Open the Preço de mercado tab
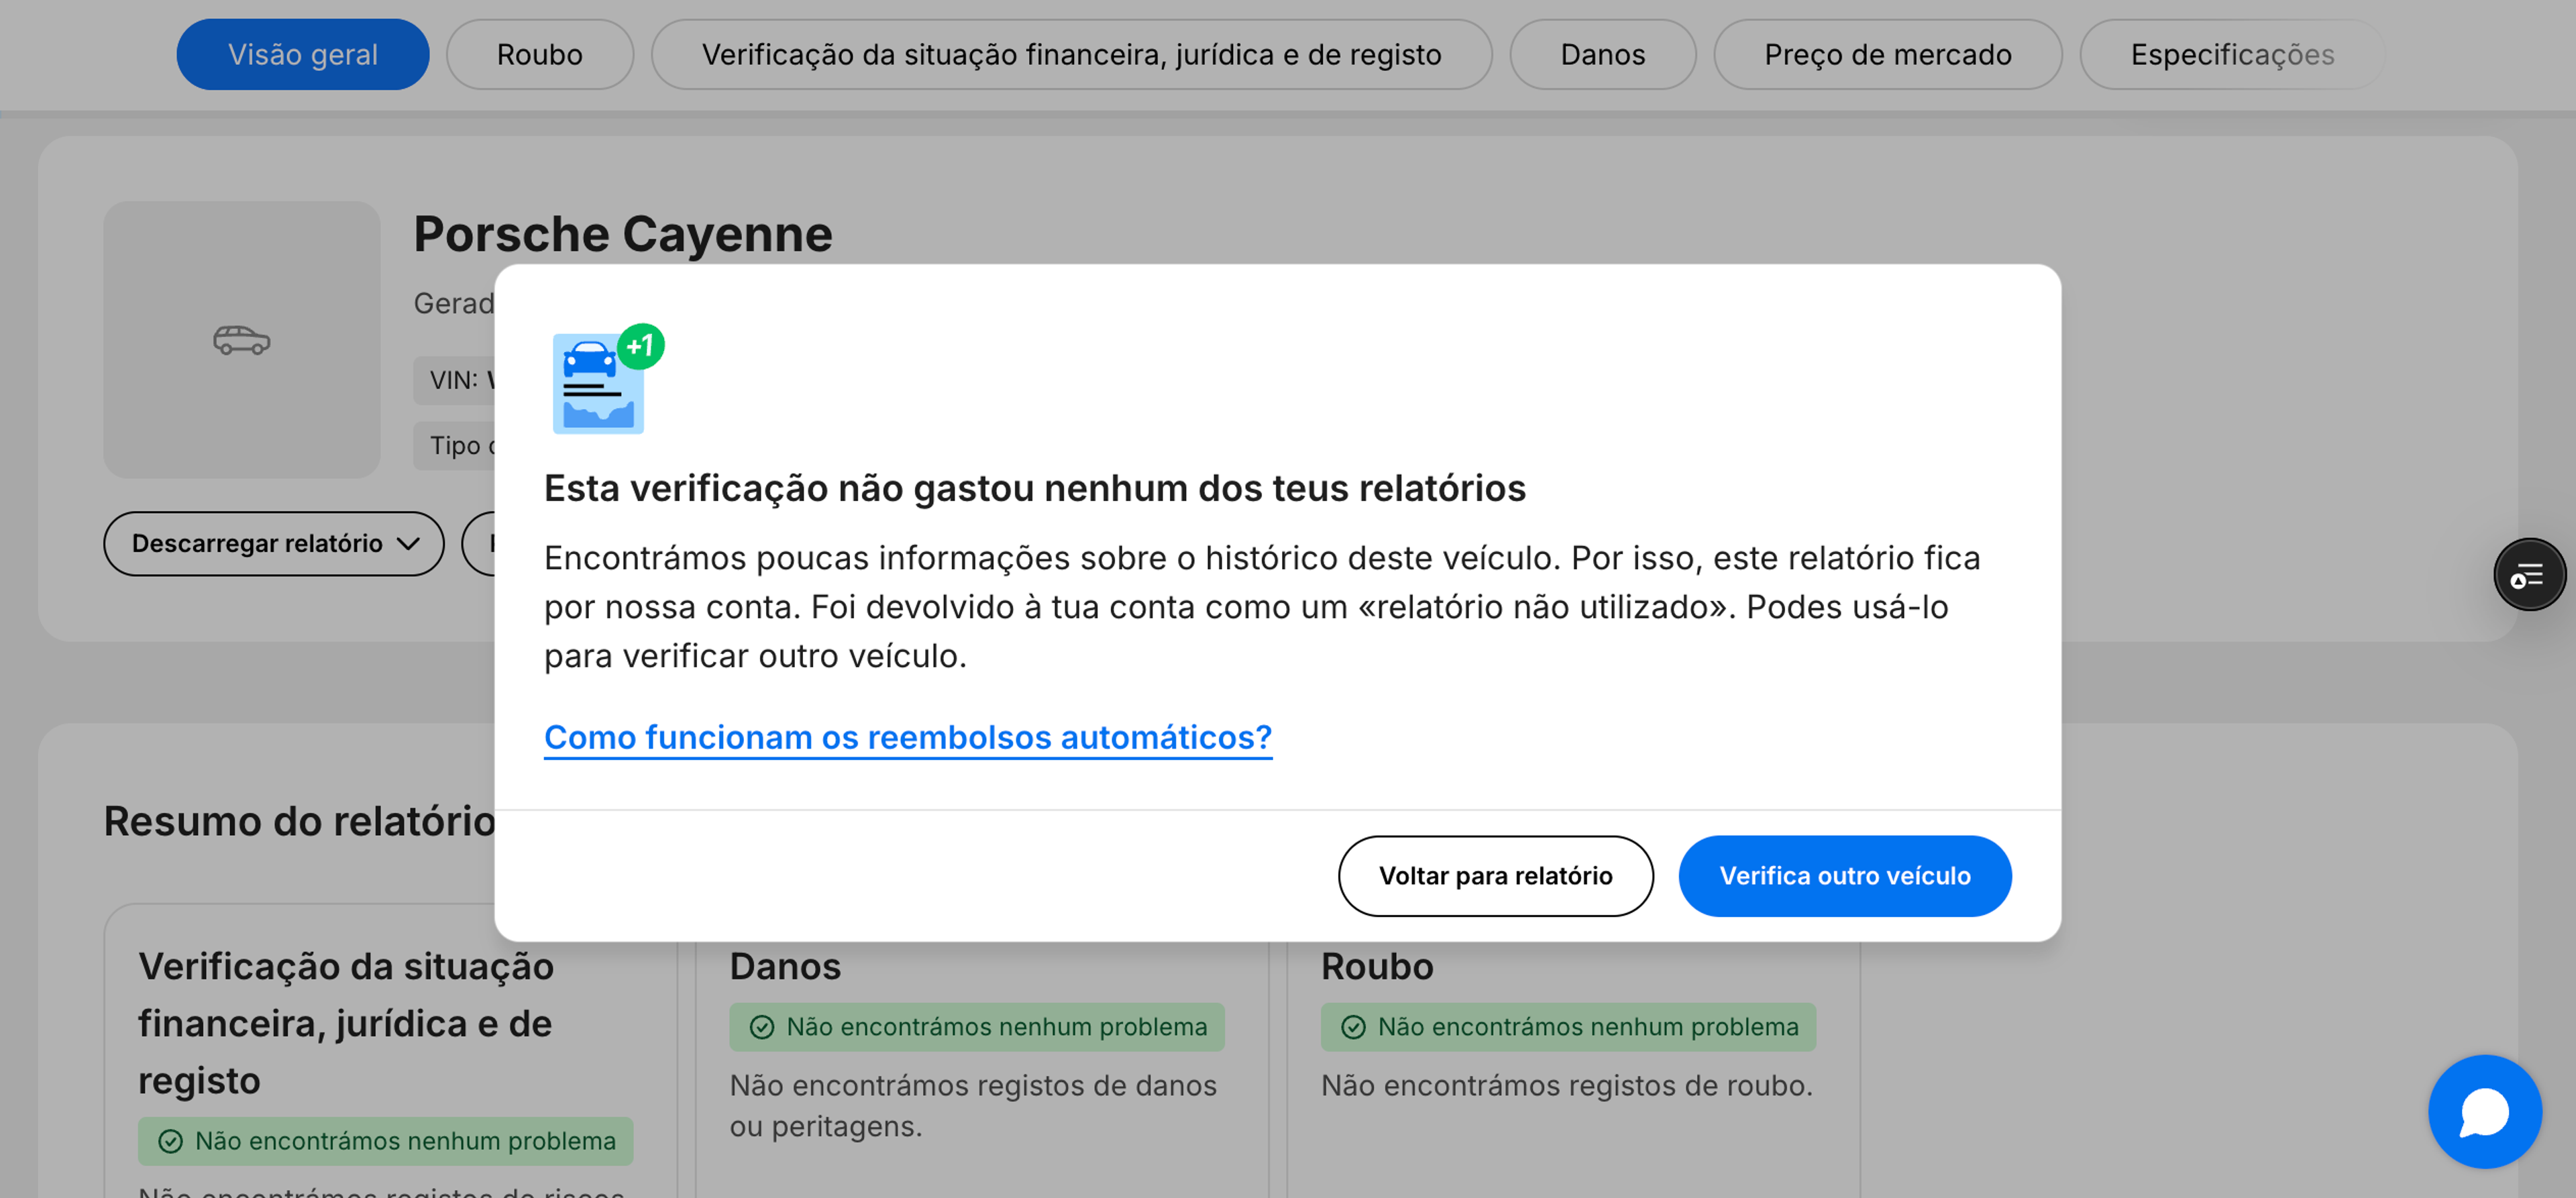The width and height of the screenshot is (2576, 1198). [1887, 54]
